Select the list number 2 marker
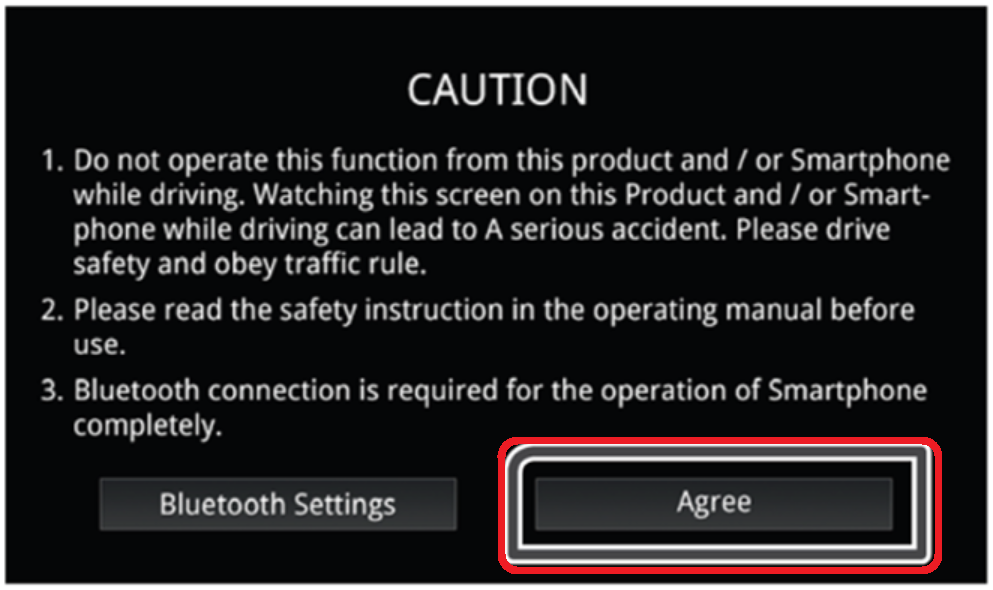Image resolution: width=993 pixels, height=590 pixels. tap(53, 310)
